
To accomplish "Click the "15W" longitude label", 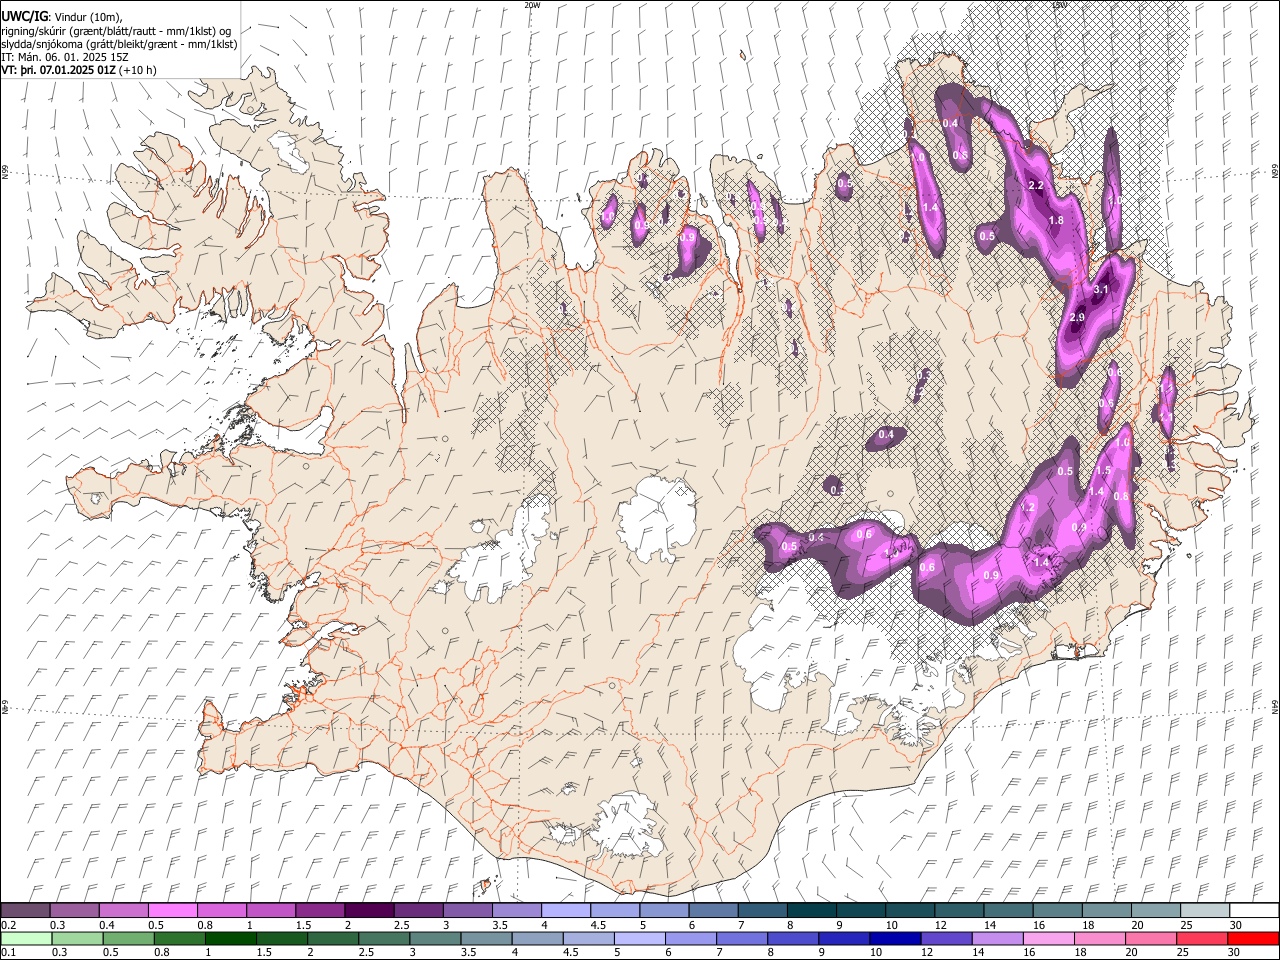I will pyautogui.click(x=1059, y=5).
